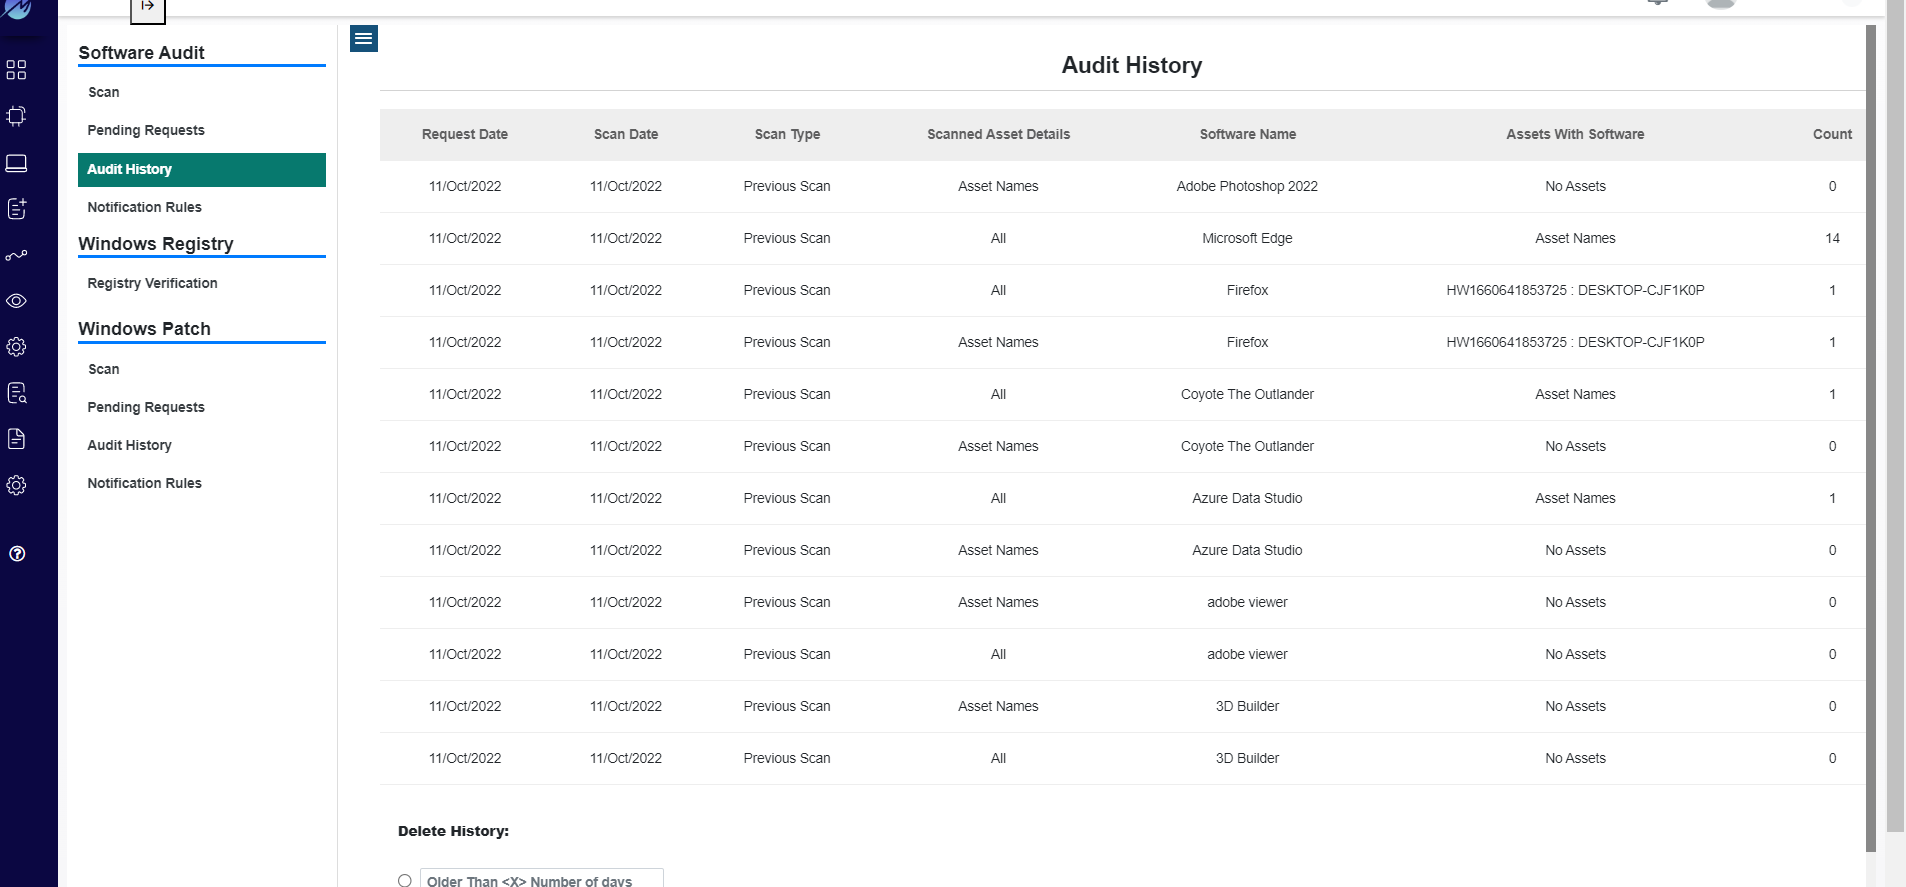Open Pending Requests under Software Audit
Viewport: 1906px width, 887px height.
tap(146, 130)
